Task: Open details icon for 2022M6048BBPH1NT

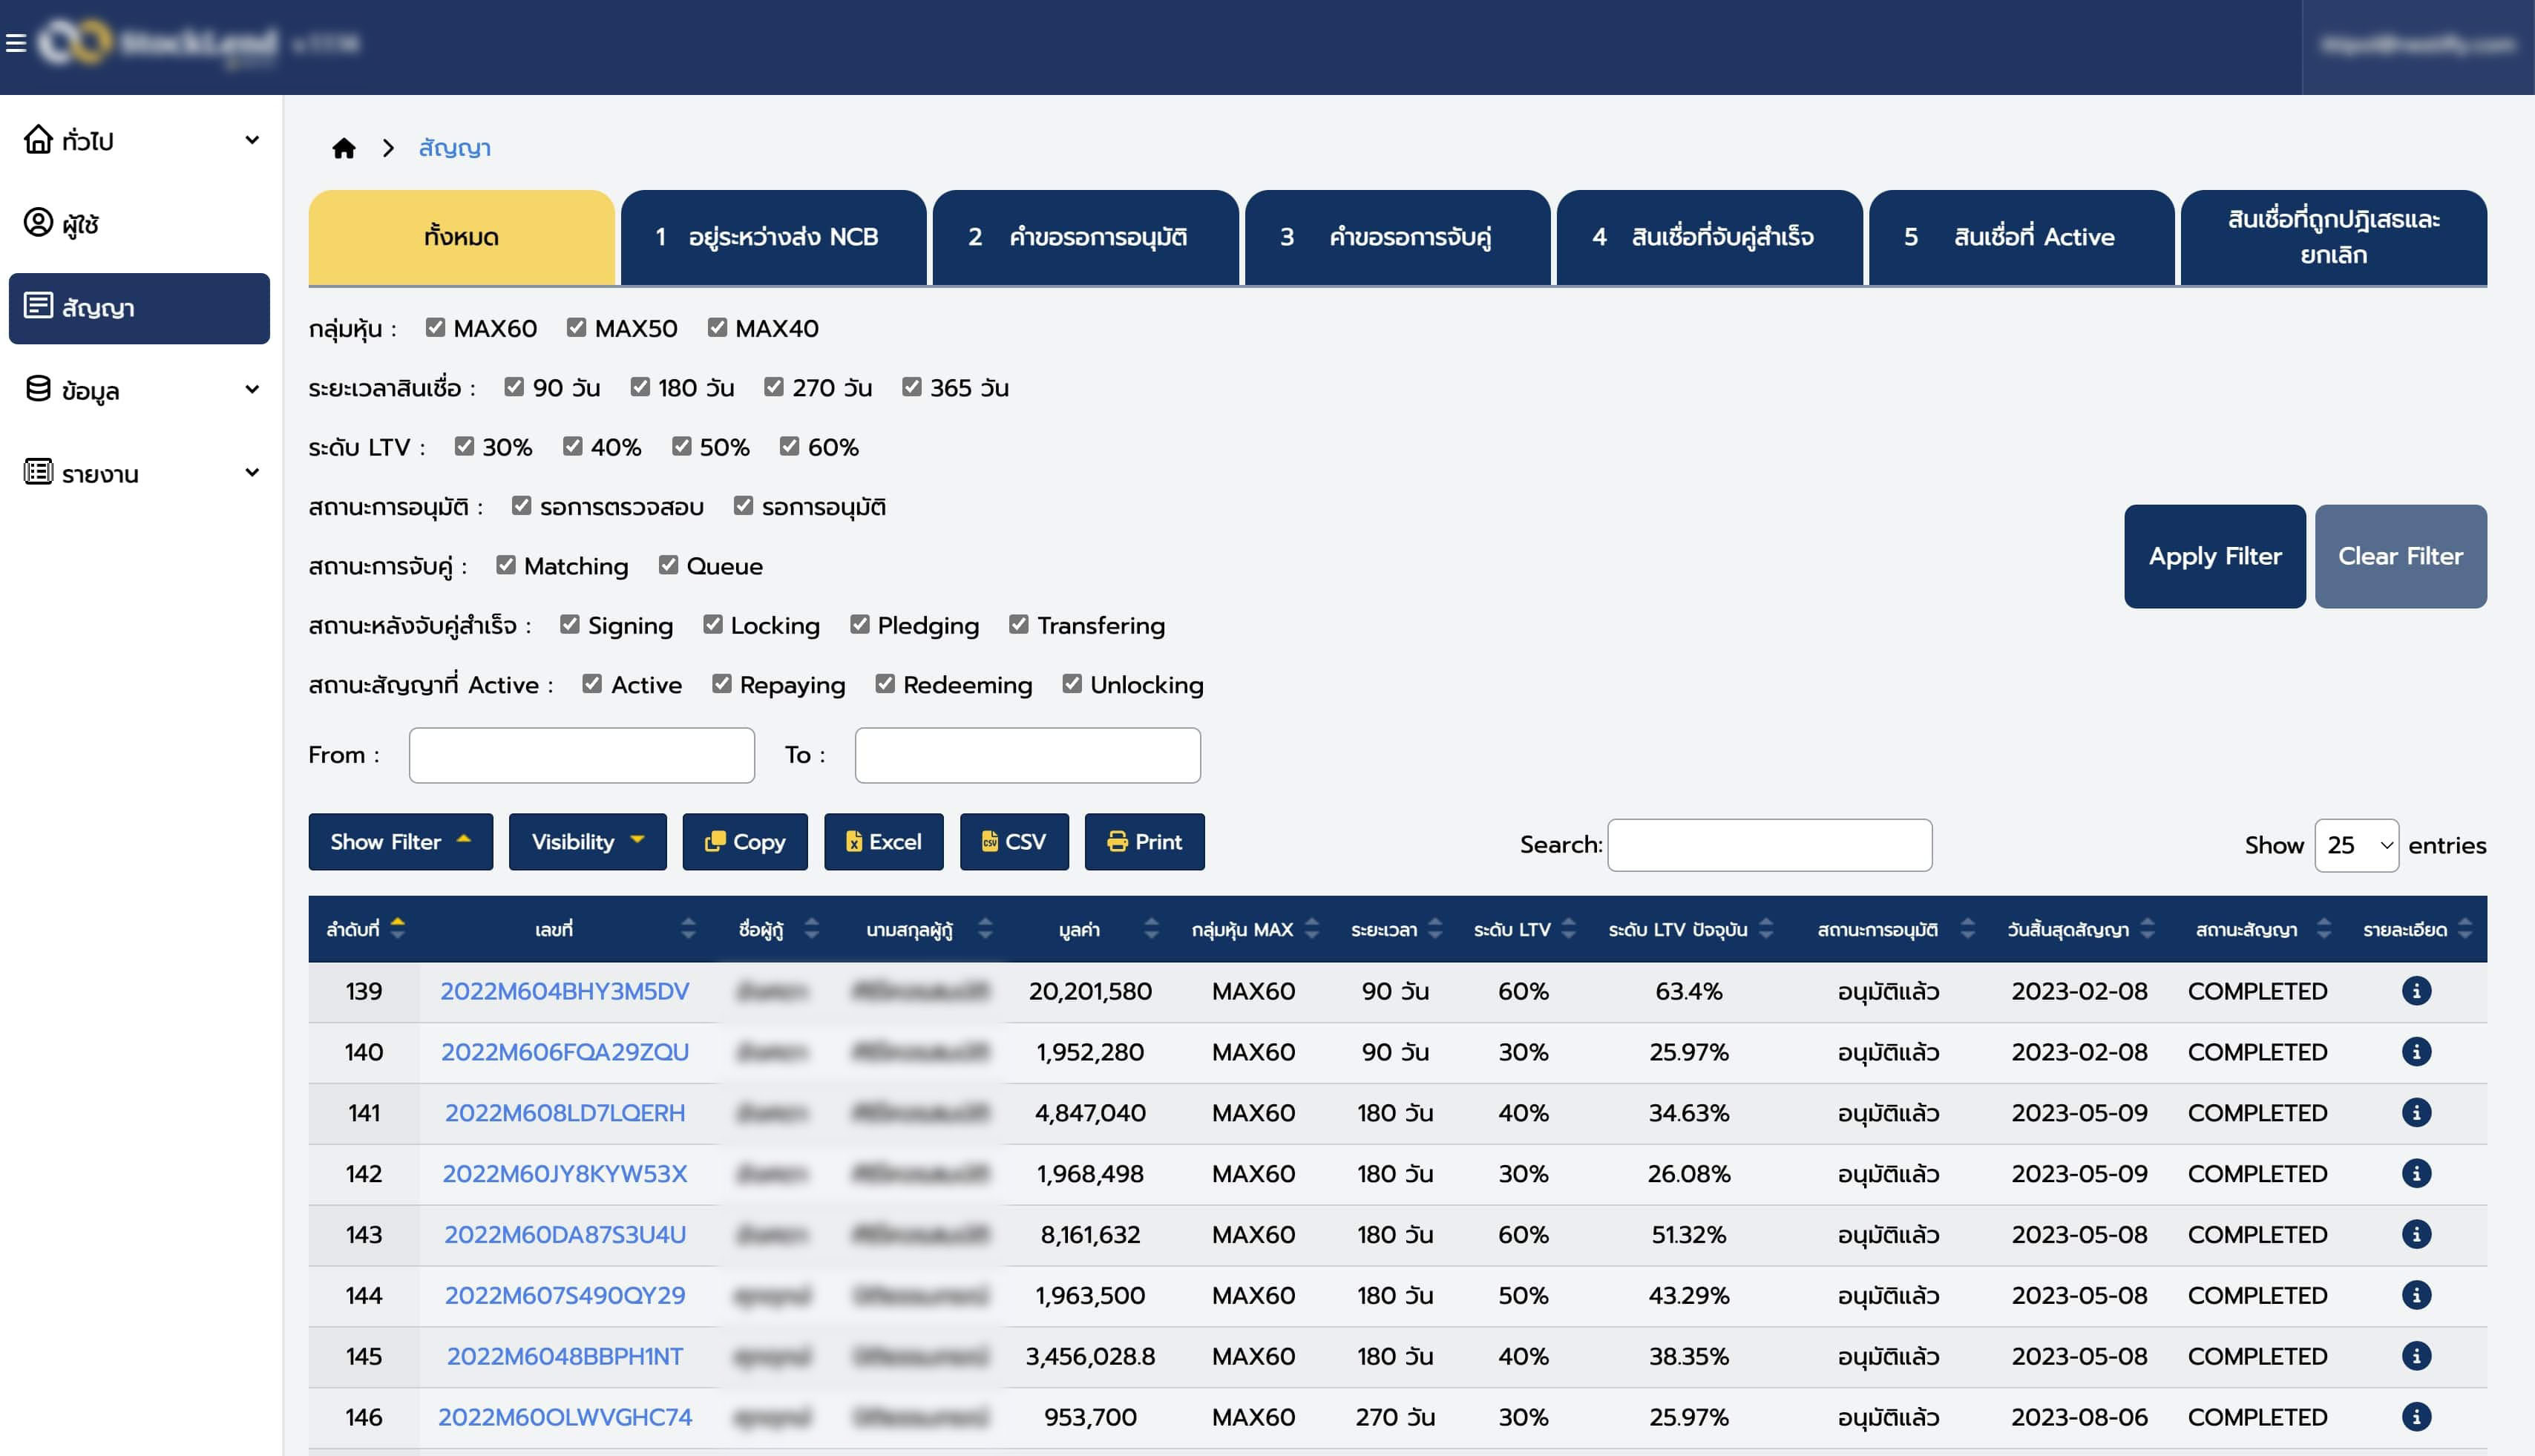Action: coord(2416,1357)
